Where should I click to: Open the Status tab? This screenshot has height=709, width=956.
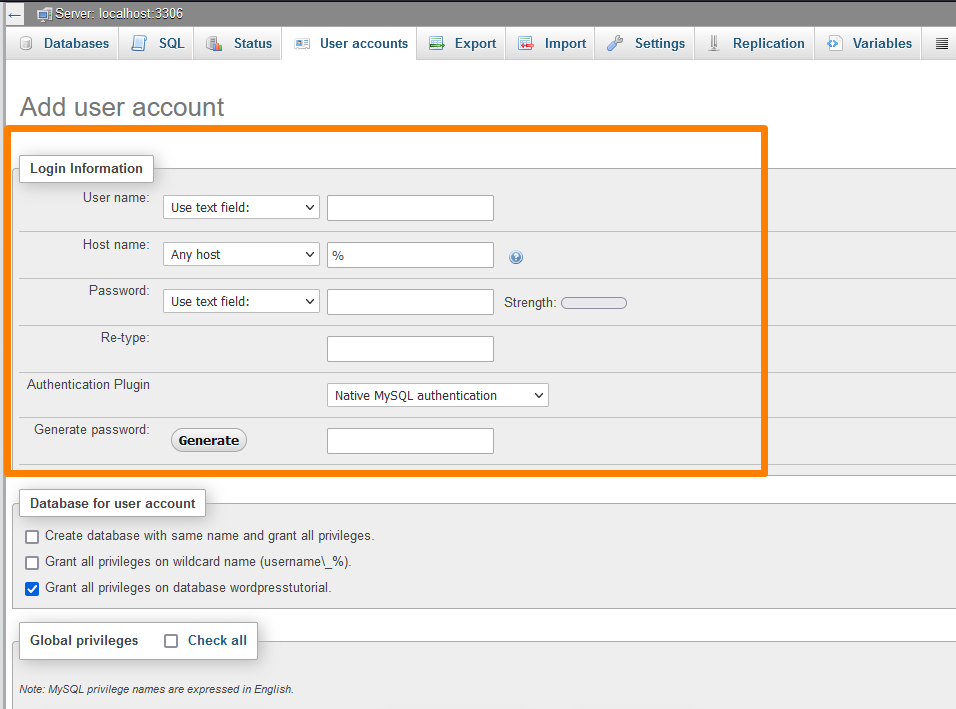click(238, 43)
